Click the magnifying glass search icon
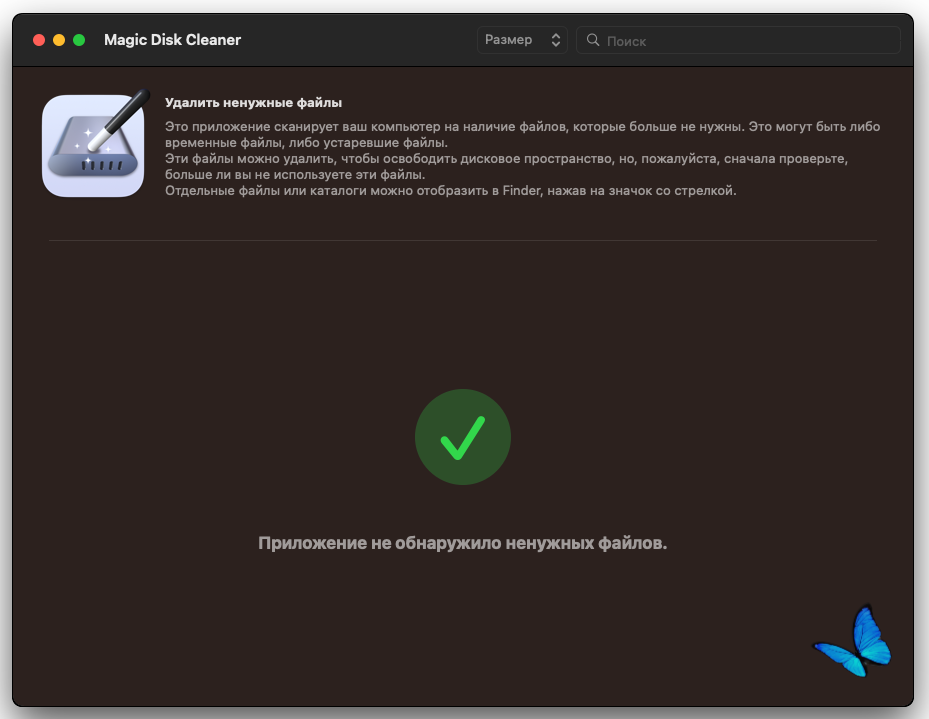Image resolution: width=929 pixels, height=719 pixels. 592,40
